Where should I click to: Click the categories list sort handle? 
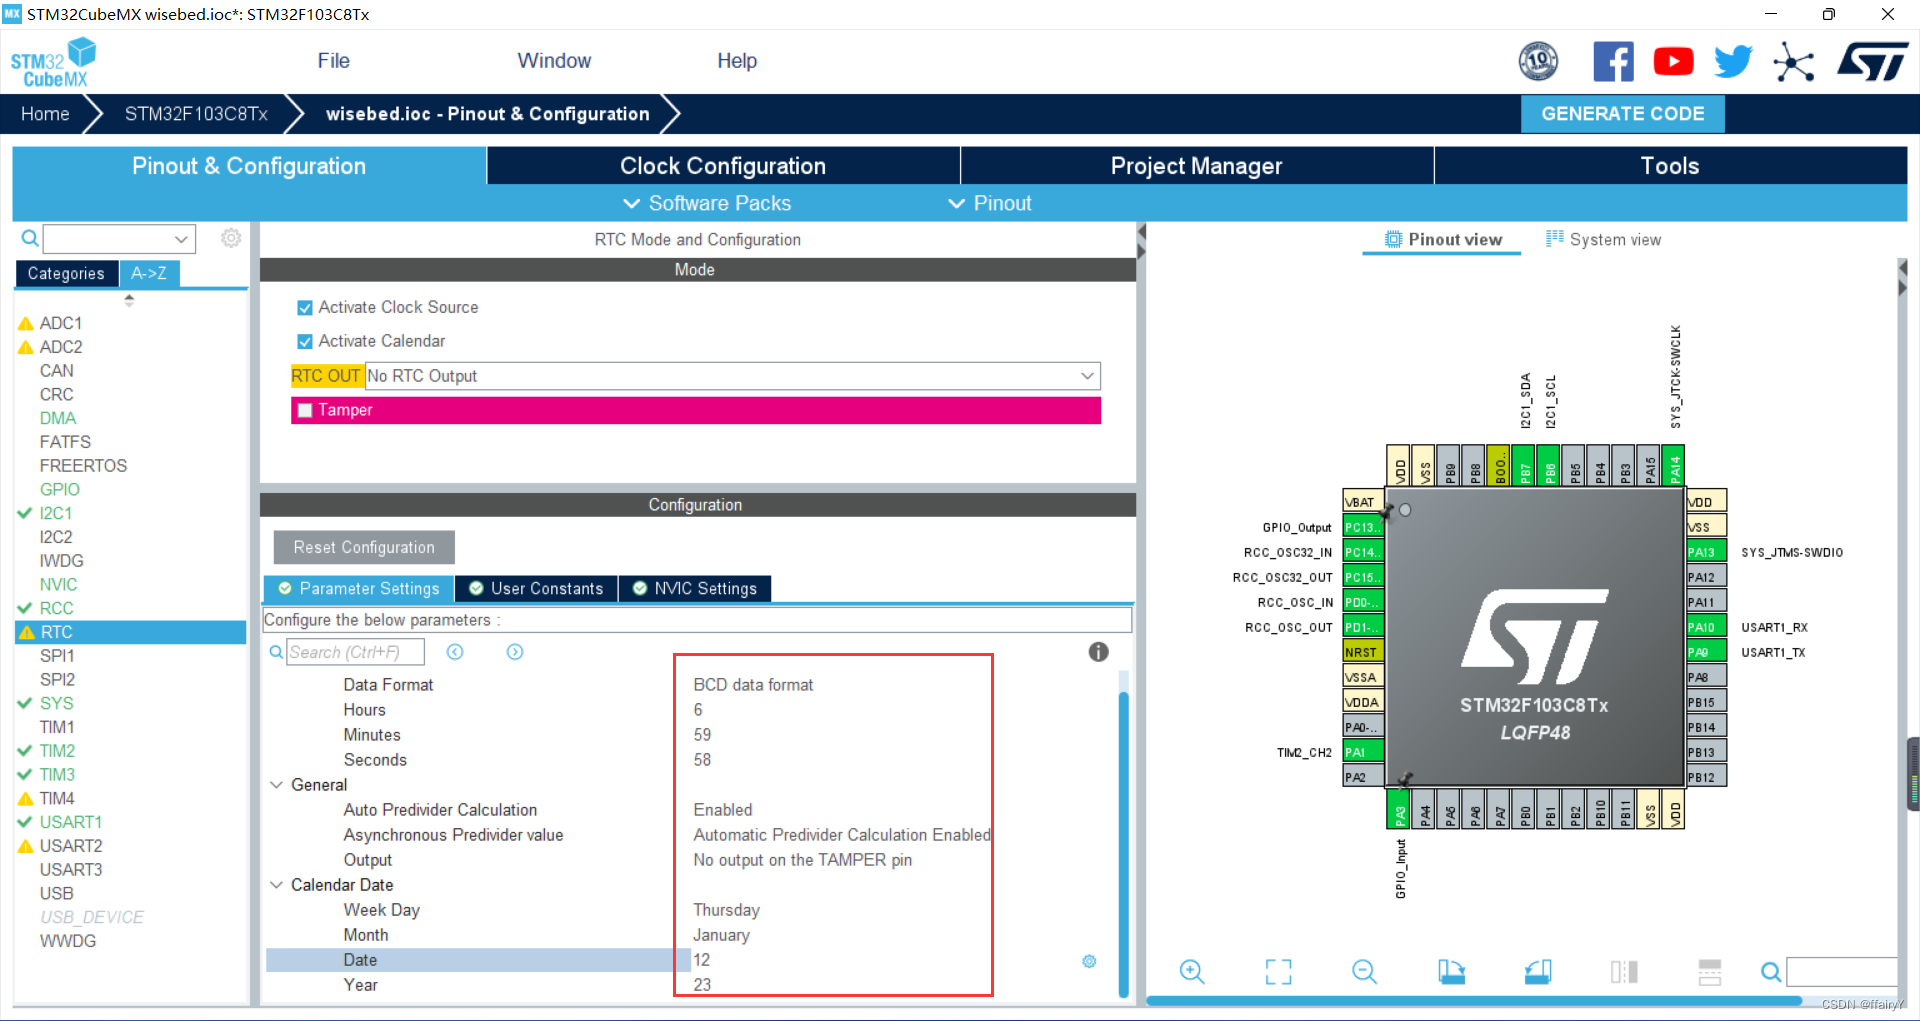[129, 299]
